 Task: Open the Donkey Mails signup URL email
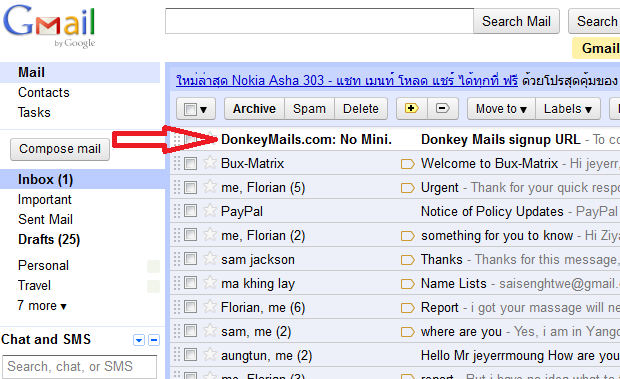(x=395, y=139)
